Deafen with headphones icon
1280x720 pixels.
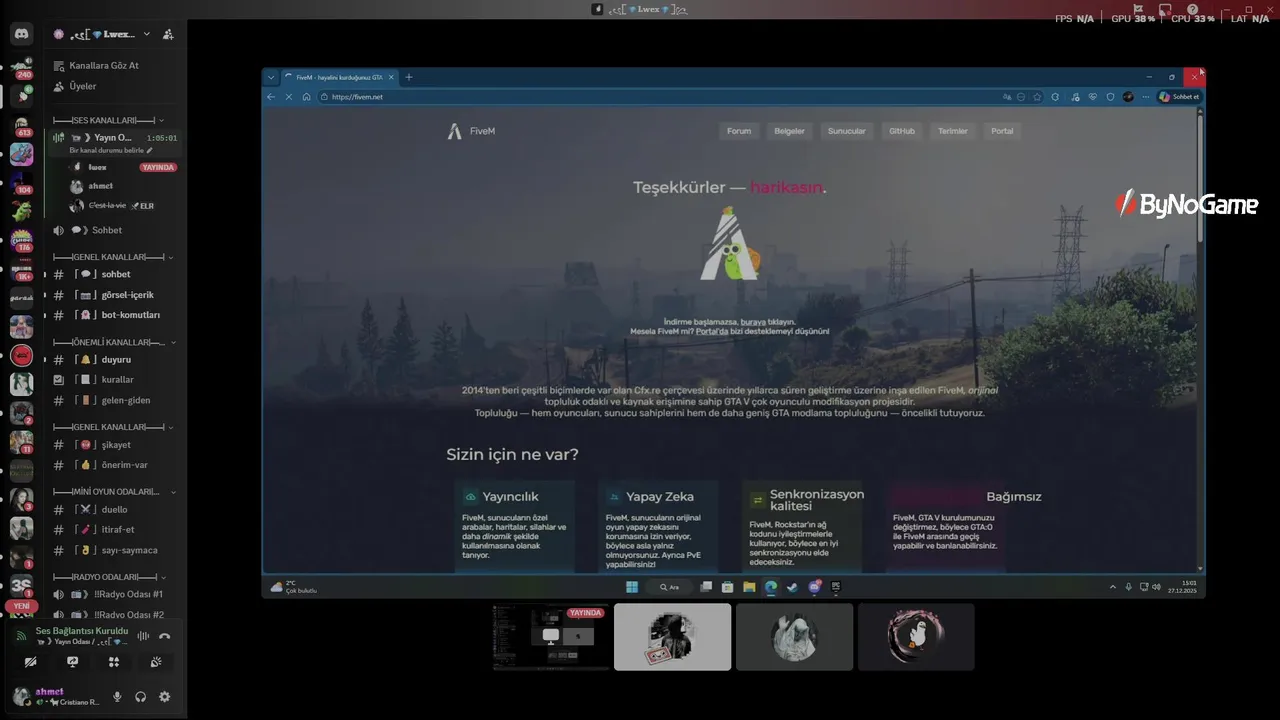141,697
